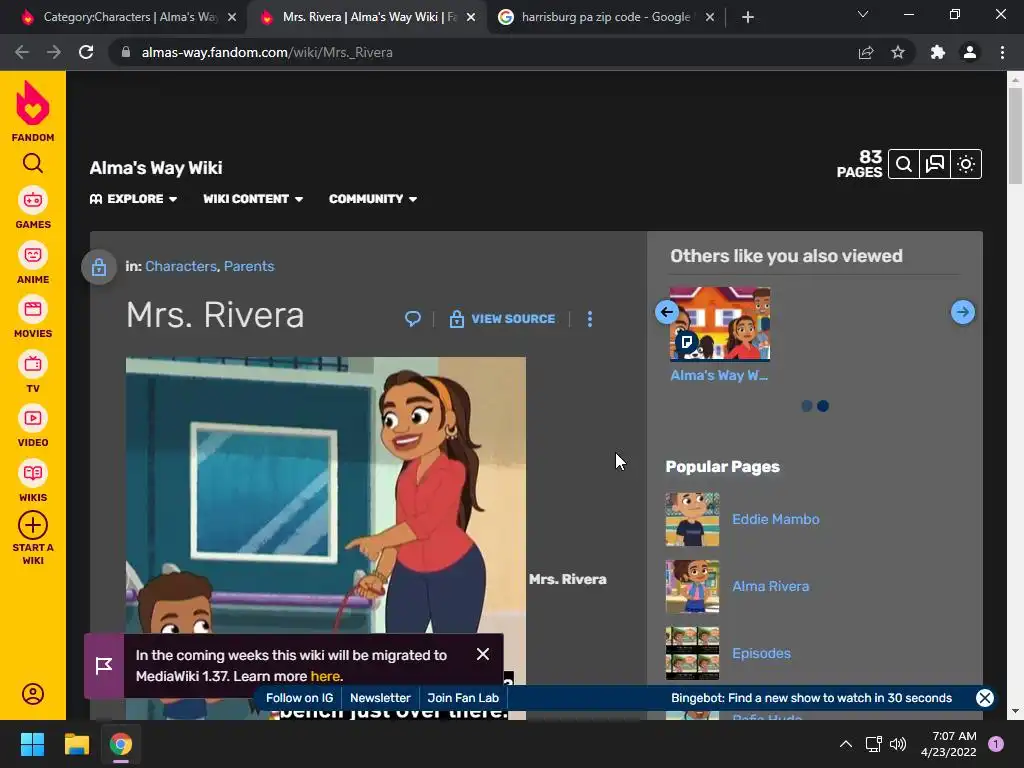Go to the Video section

(33, 426)
